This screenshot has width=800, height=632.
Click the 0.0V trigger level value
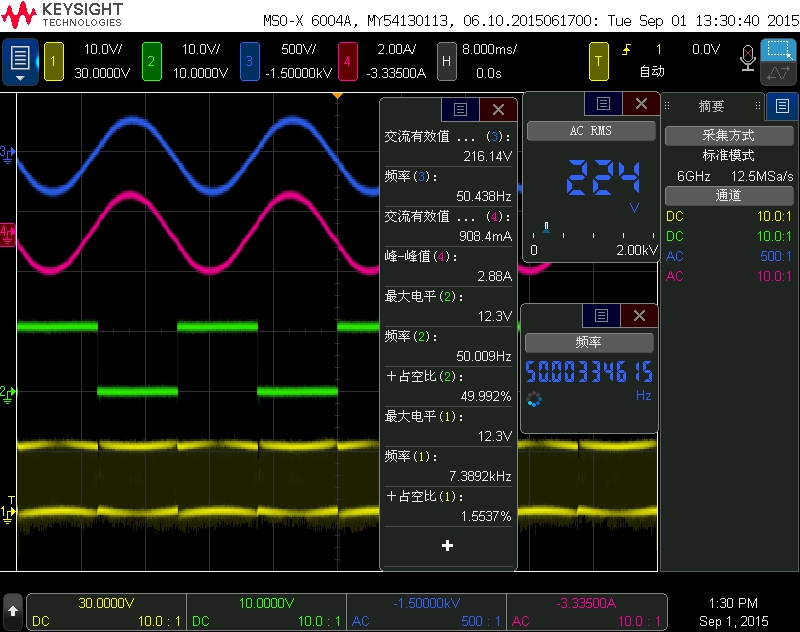[706, 49]
